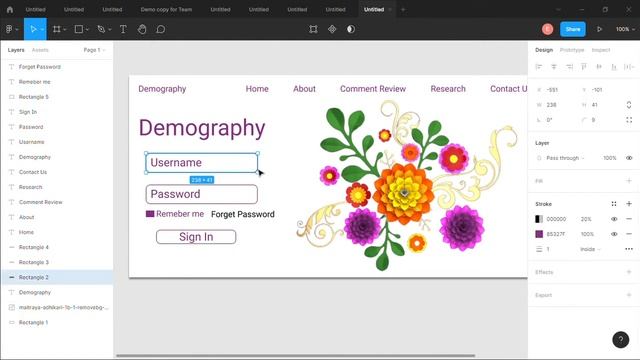The height and width of the screenshot is (360, 640).
Task: Open the Page 1 dropdown
Action: coord(94,50)
